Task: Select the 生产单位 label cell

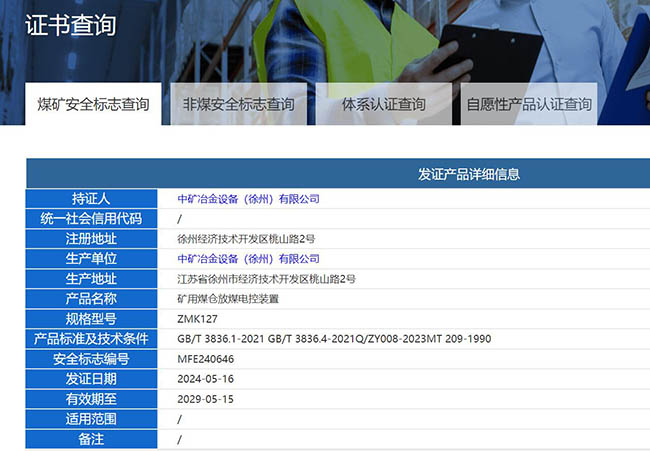Action: pos(91,259)
